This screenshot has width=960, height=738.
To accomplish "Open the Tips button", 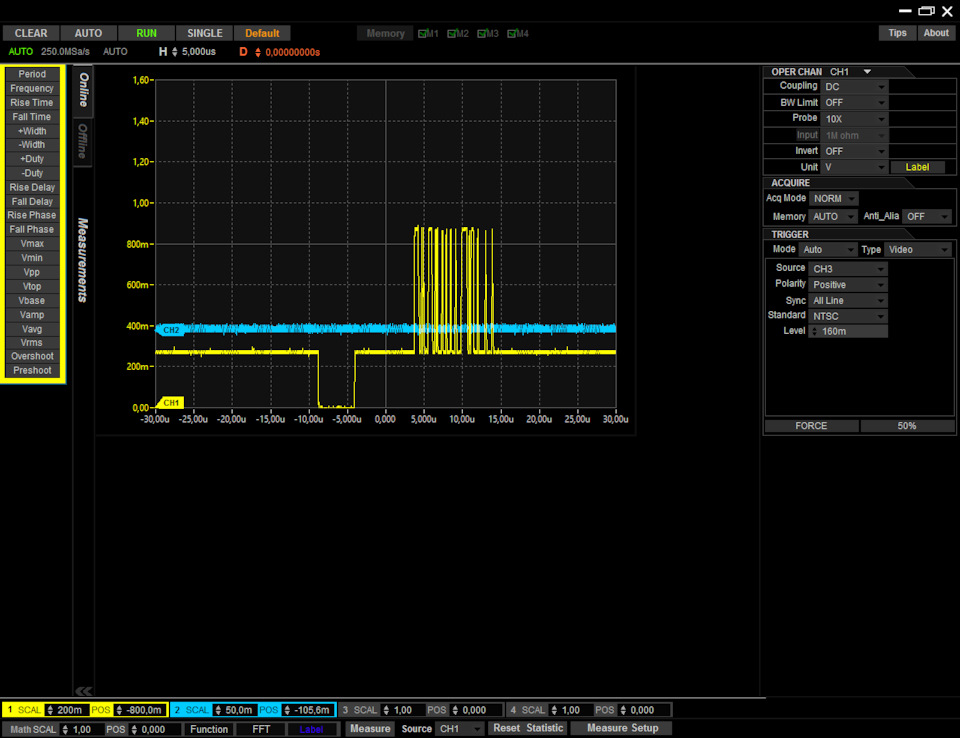I will [898, 33].
